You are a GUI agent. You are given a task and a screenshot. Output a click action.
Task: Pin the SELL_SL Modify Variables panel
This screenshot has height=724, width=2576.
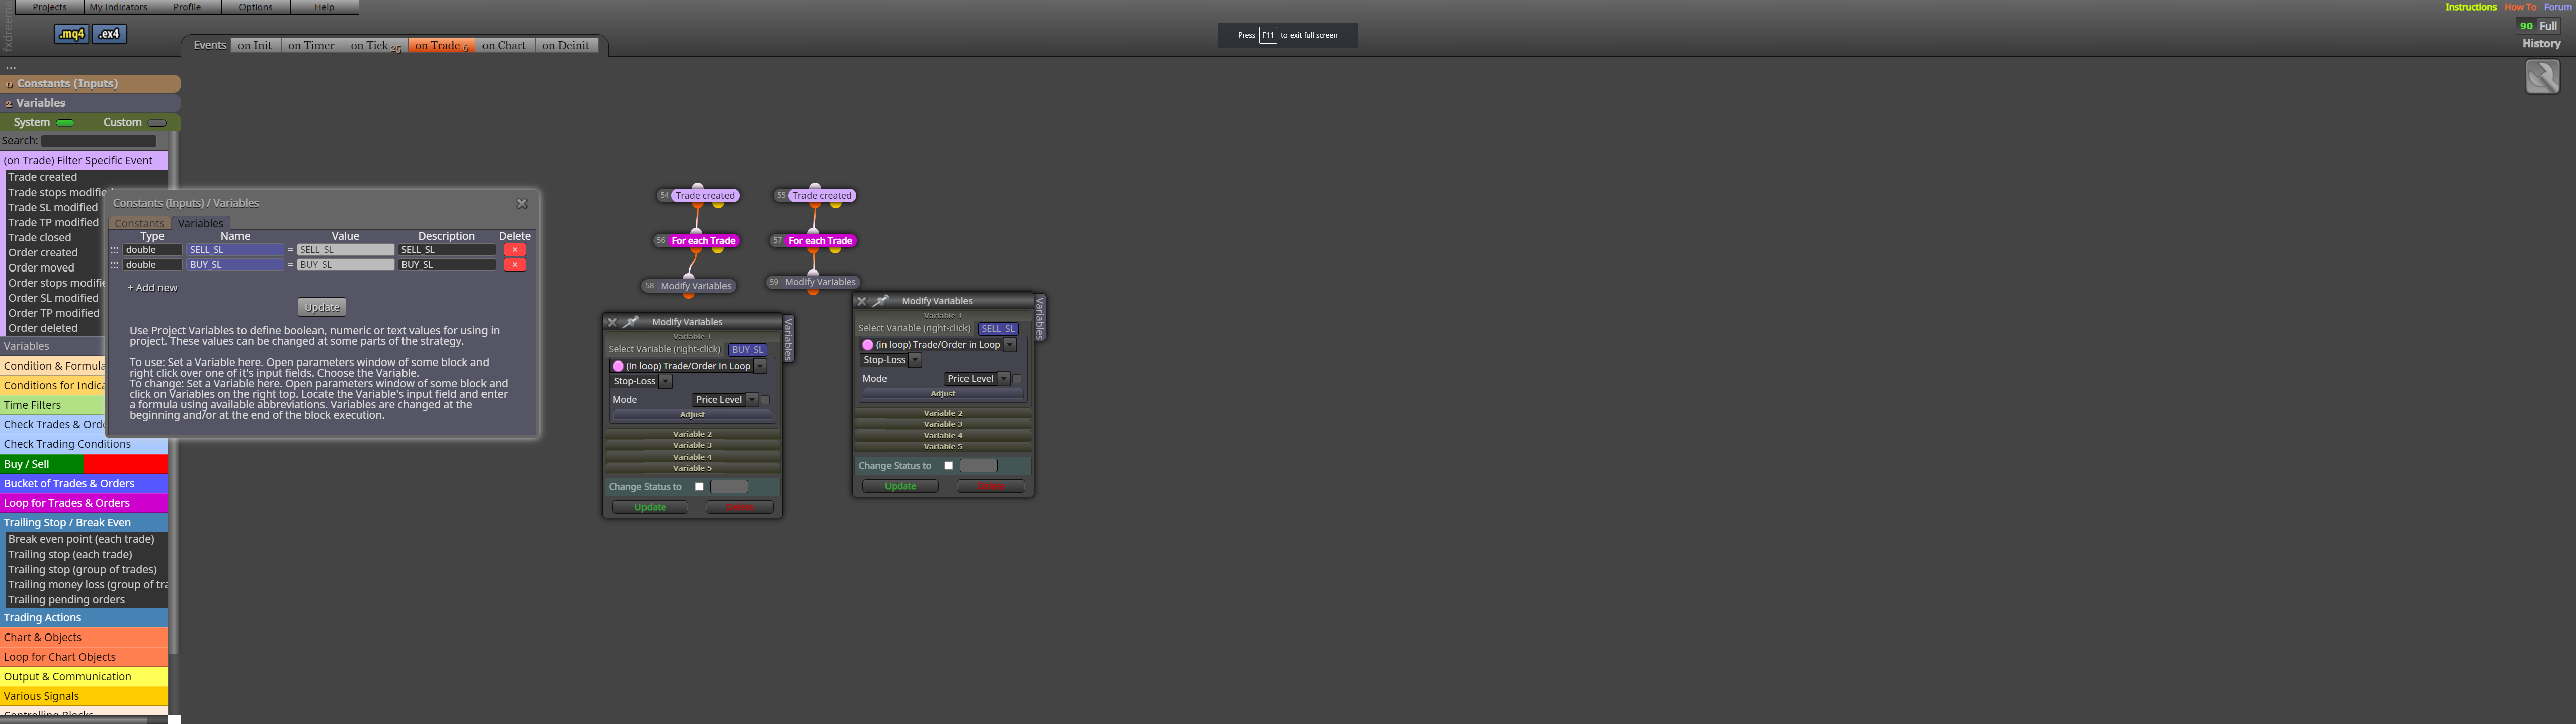coord(881,301)
